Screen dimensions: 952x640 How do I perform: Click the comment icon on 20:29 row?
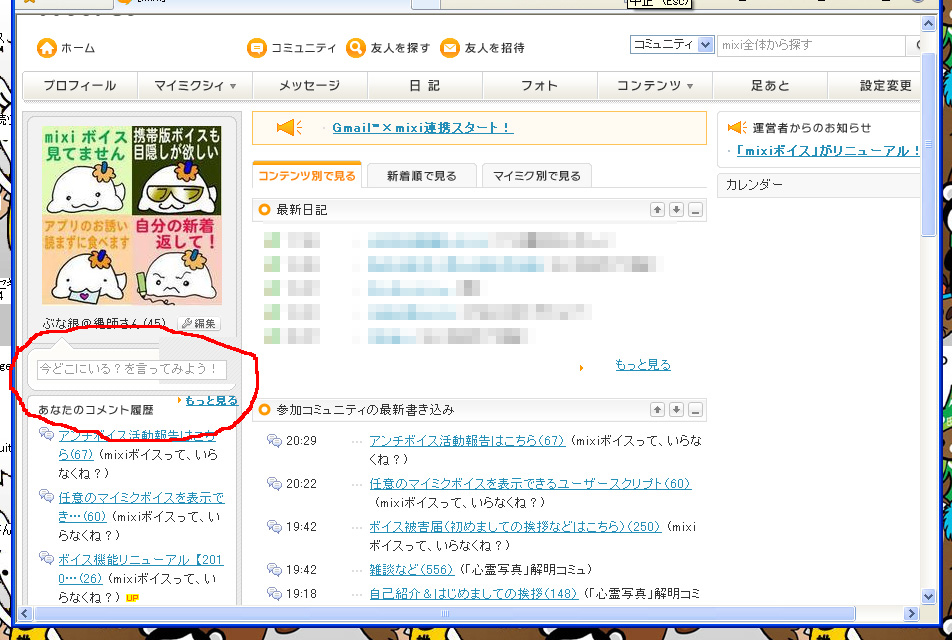pyautogui.click(x=274, y=440)
